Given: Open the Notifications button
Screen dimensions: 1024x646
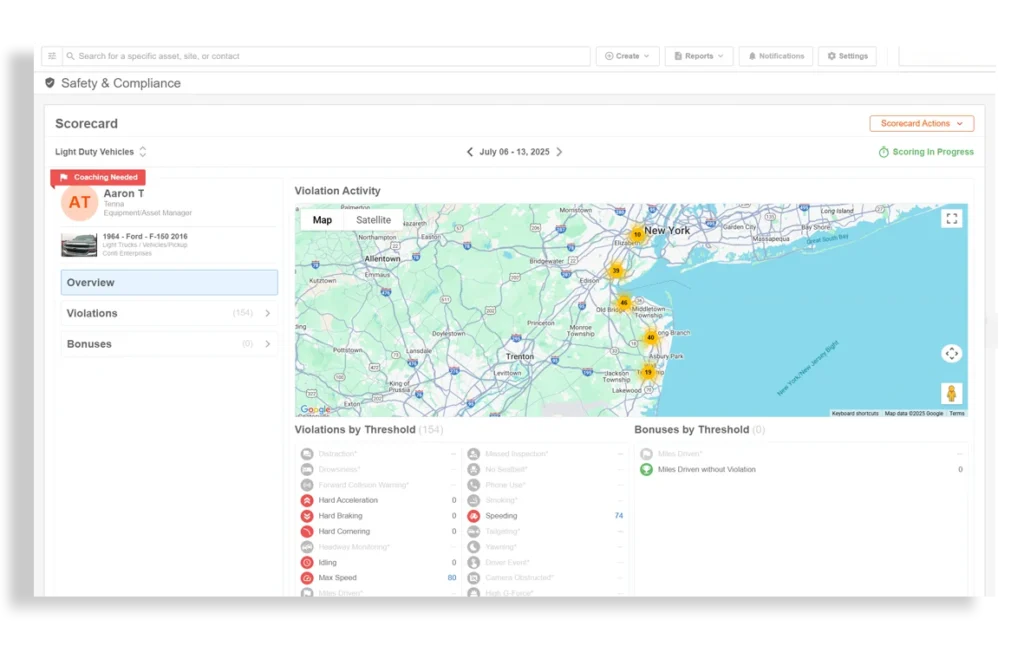Looking at the screenshot, I should pyautogui.click(x=775, y=56).
